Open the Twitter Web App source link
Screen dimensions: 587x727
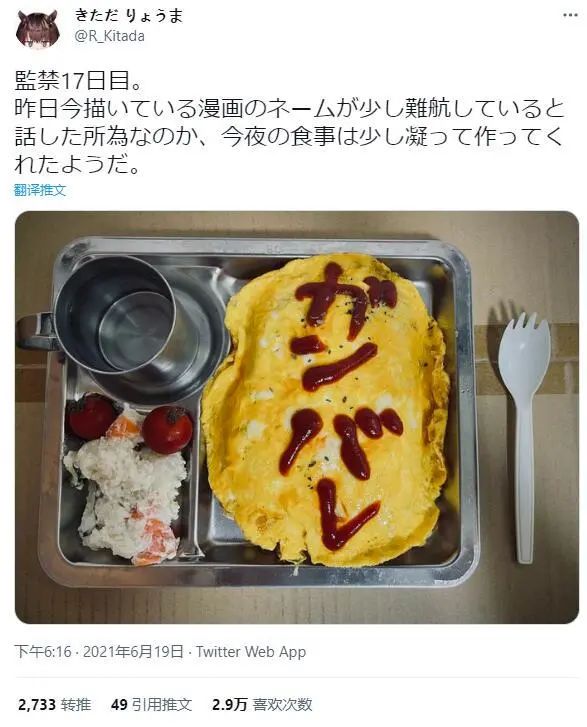(251, 651)
